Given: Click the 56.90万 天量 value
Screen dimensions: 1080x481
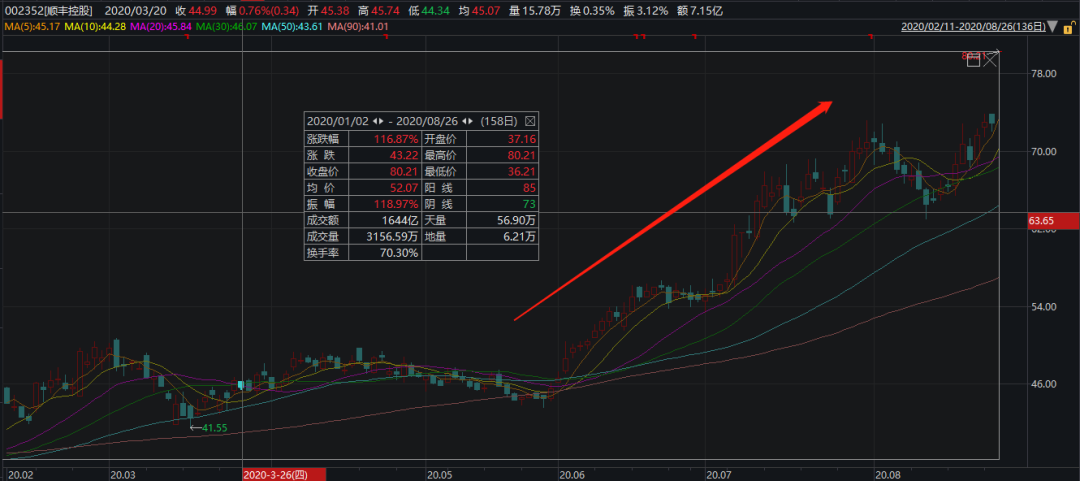Looking at the screenshot, I should pos(515,221).
